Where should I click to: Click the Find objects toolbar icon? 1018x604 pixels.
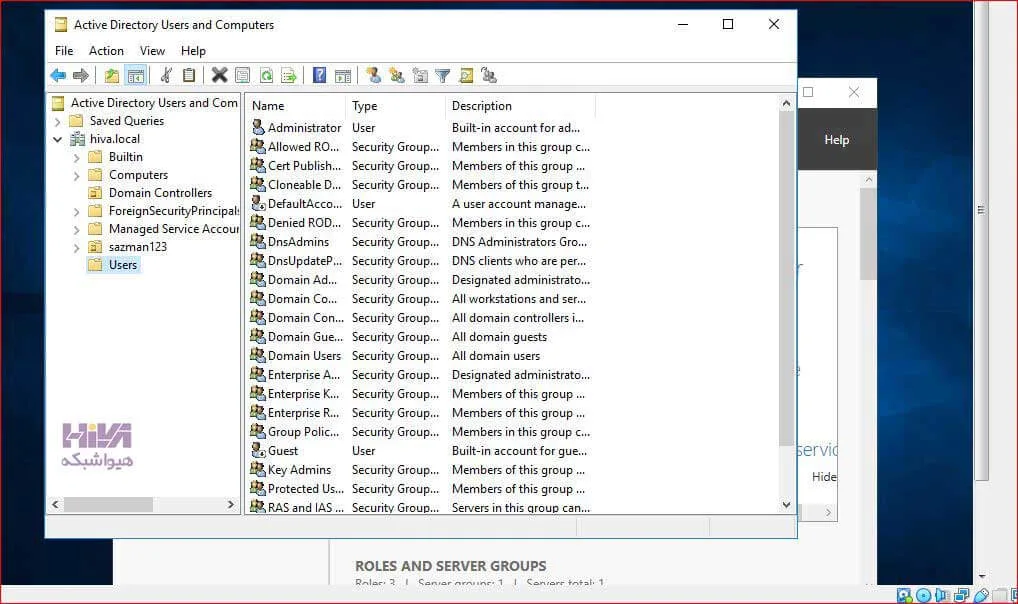466,75
